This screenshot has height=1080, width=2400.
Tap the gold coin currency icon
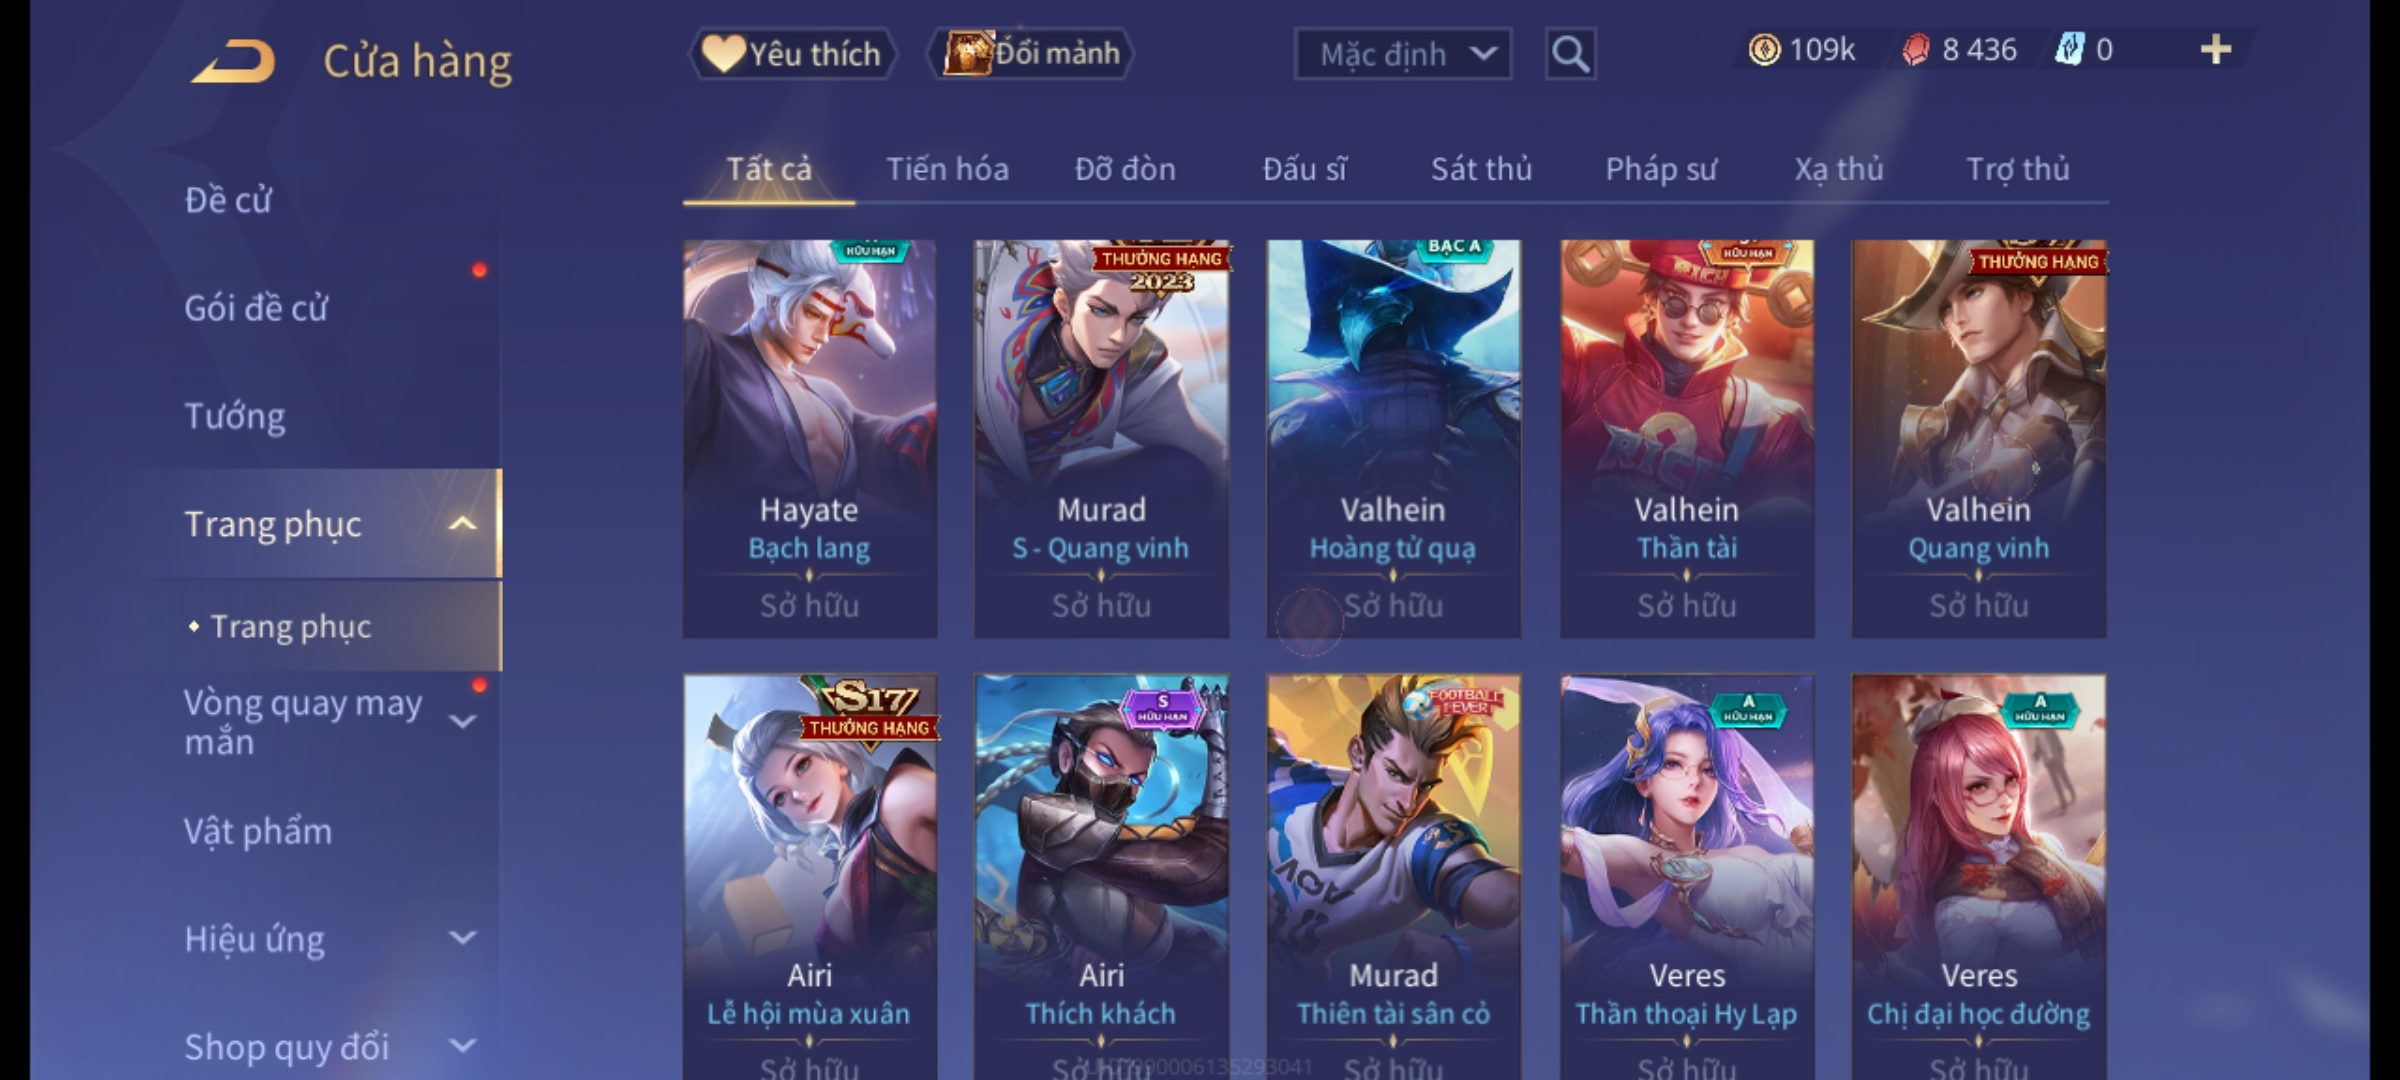pyautogui.click(x=1764, y=50)
